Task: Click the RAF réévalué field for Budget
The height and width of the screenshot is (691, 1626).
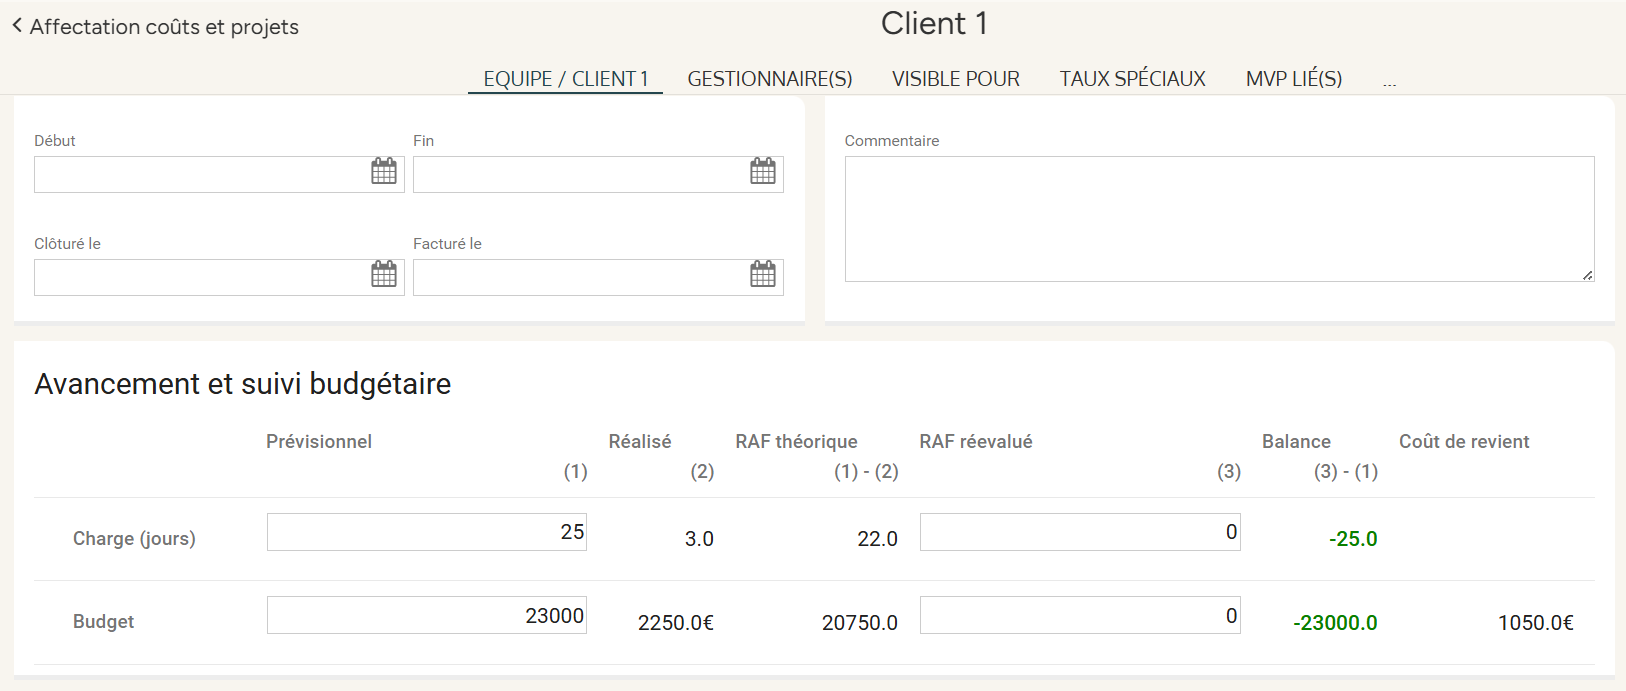Action: coord(1079,616)
